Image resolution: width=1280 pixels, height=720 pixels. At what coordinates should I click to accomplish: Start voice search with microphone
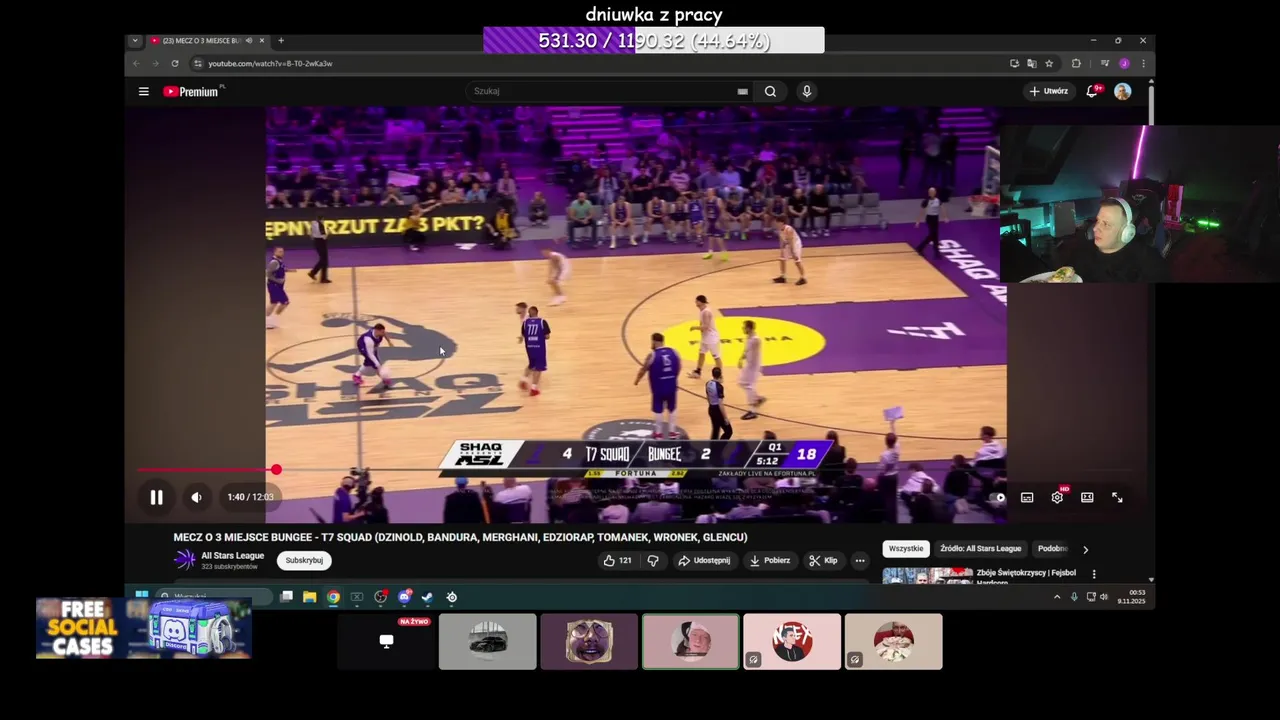(806, 91)
